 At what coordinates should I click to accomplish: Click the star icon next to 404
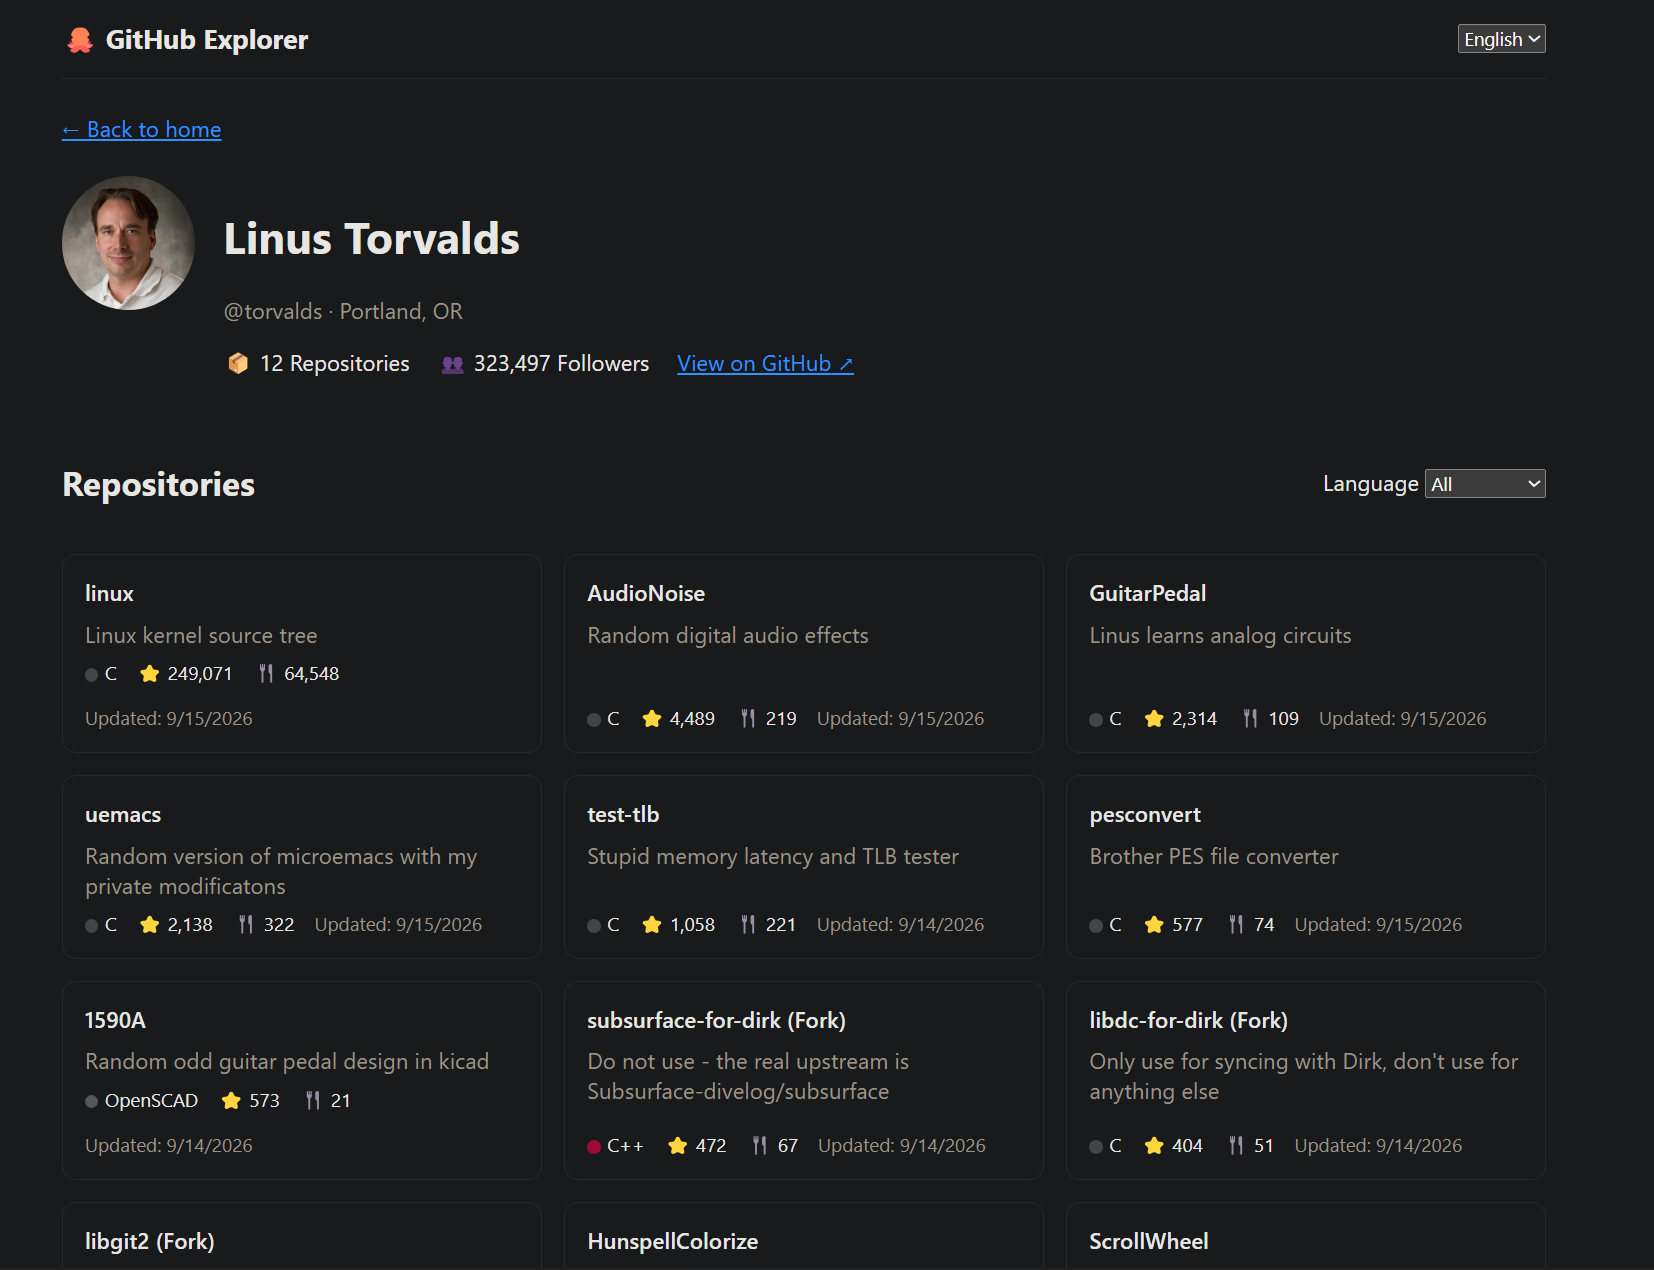click(1154, 1146)
